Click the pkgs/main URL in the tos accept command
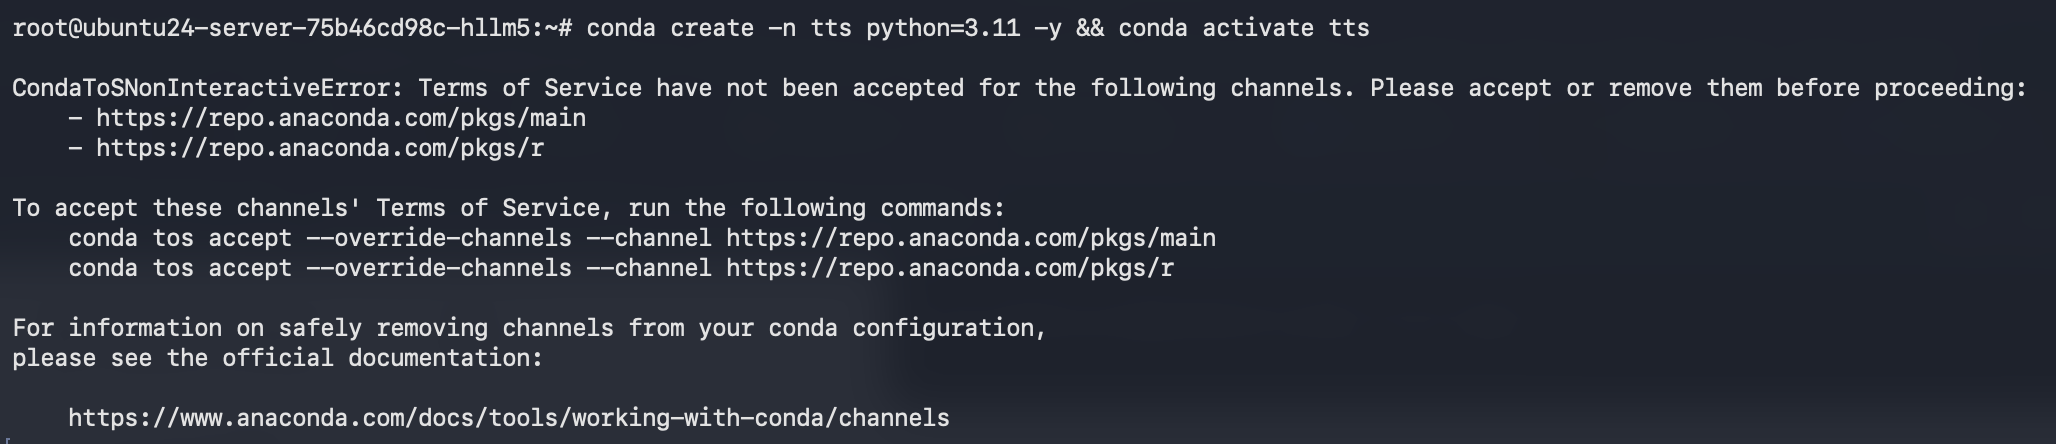The width and height of the screenshot is (2056, 444). (970, 238)
